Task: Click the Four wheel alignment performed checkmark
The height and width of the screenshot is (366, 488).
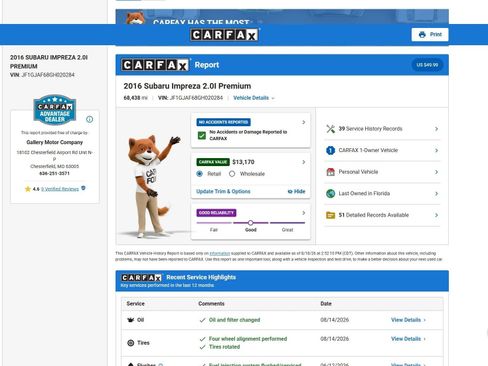Action: click(202, 339)
